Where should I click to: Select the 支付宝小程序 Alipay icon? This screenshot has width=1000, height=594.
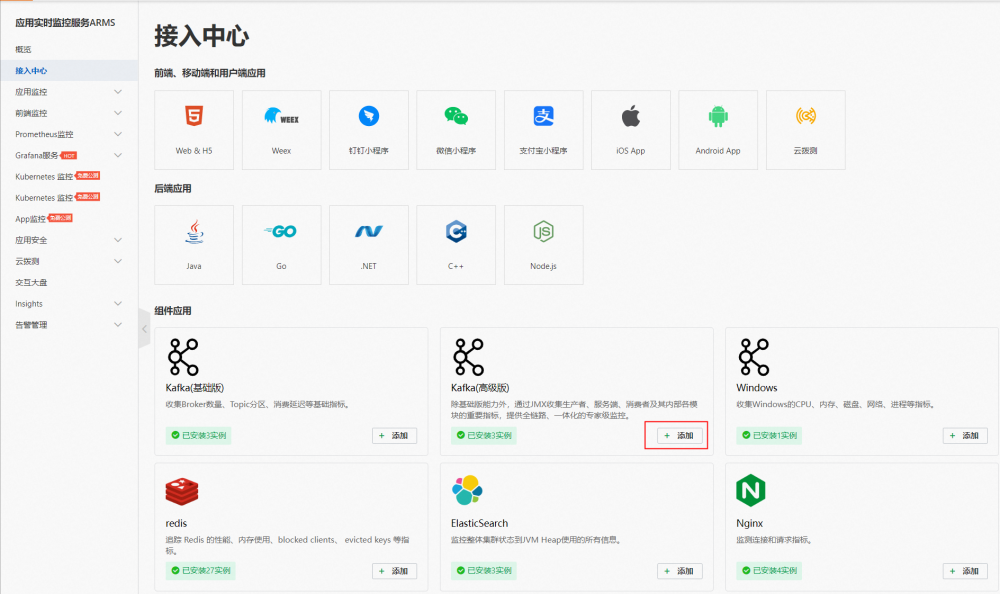(x=543, y=116)
